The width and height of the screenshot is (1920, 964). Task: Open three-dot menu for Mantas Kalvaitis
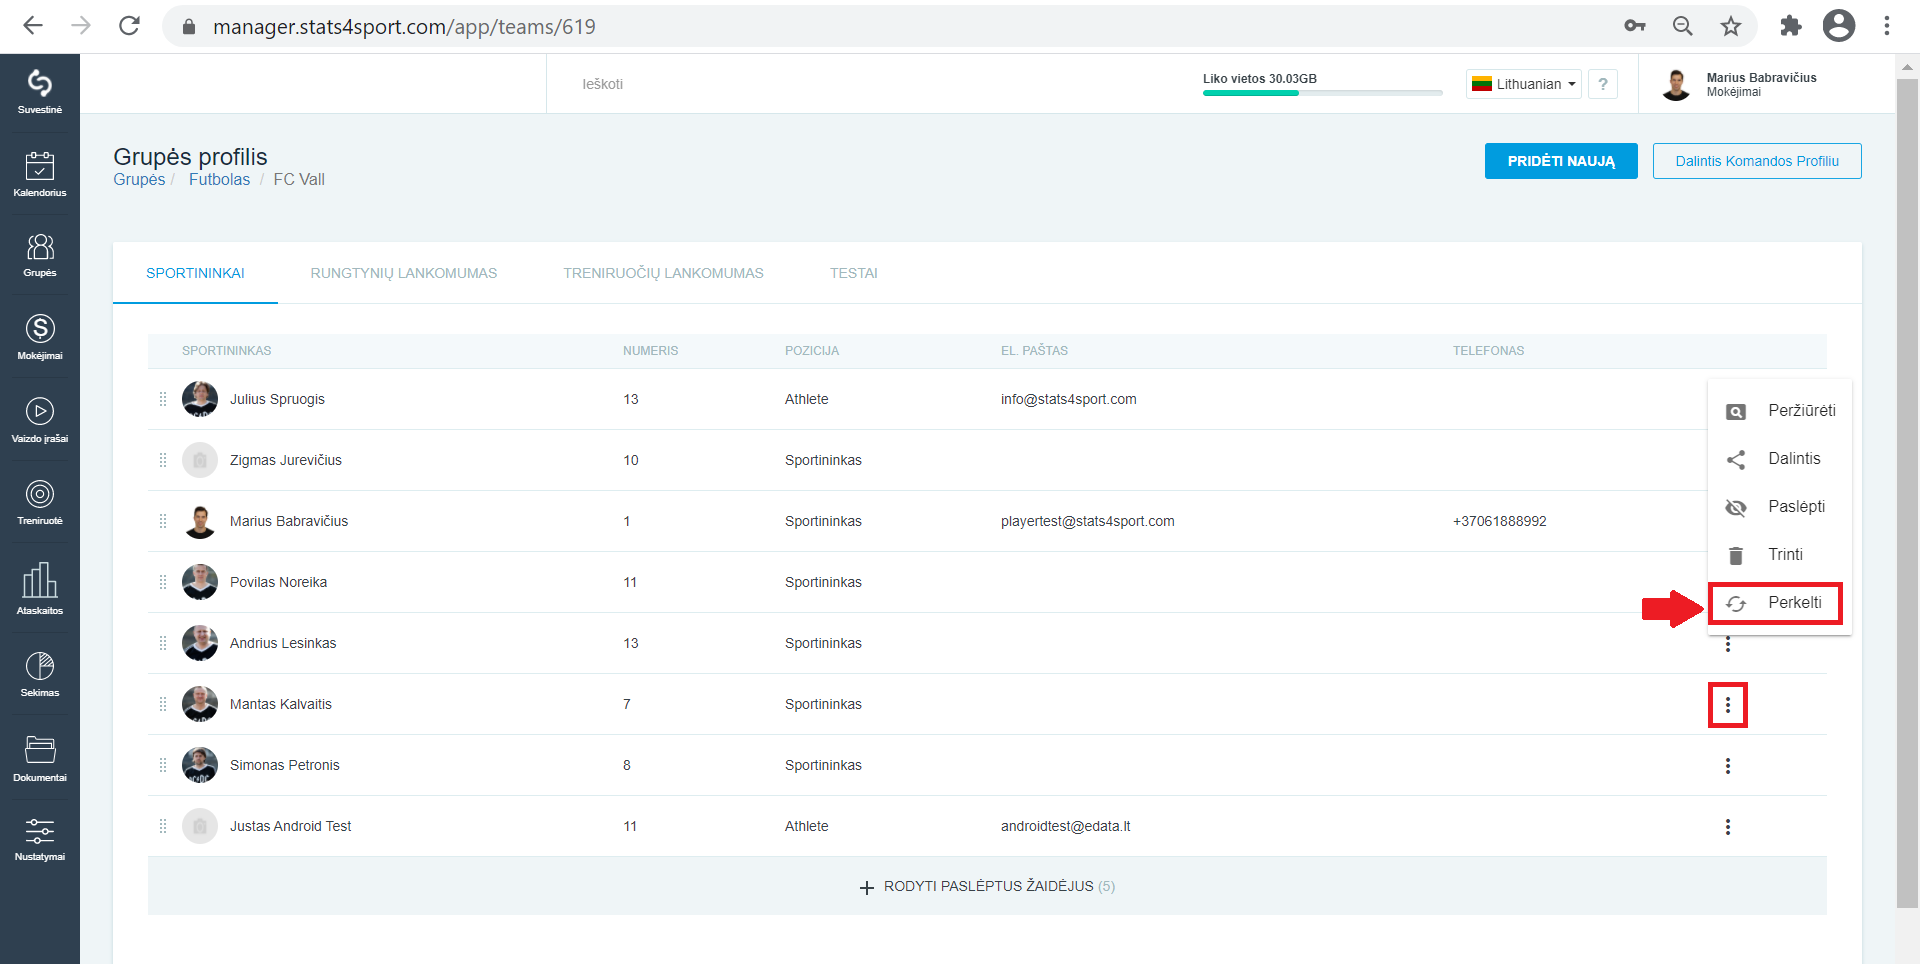point(1727,705)
